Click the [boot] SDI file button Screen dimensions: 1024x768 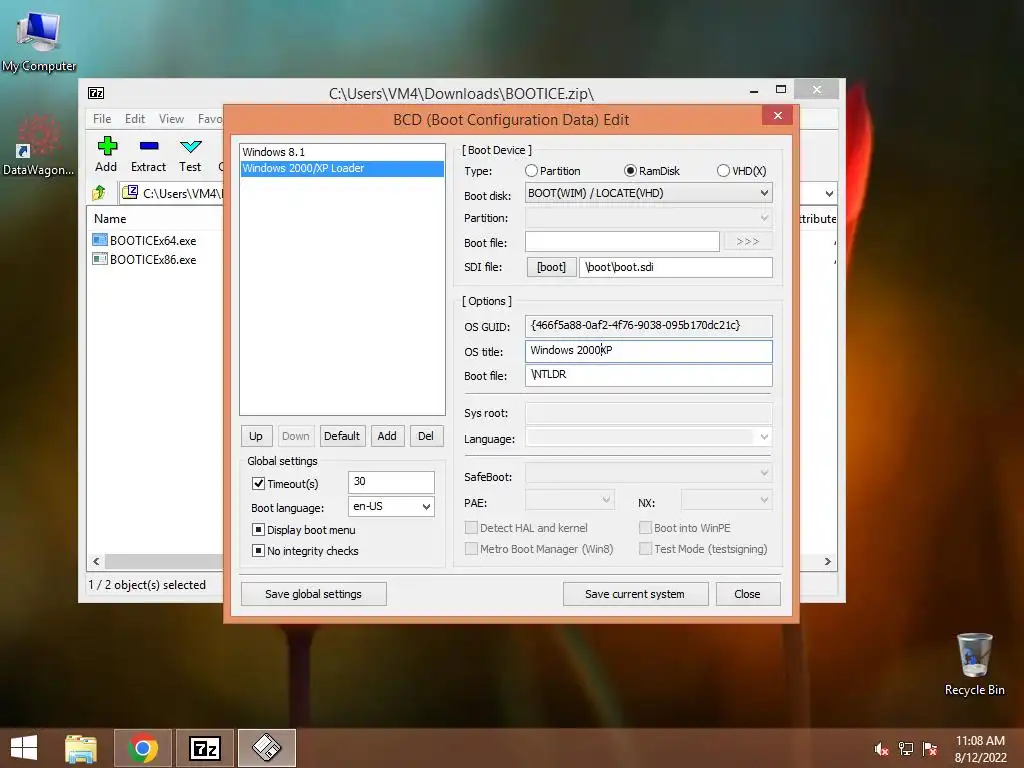tap(551, 266)
